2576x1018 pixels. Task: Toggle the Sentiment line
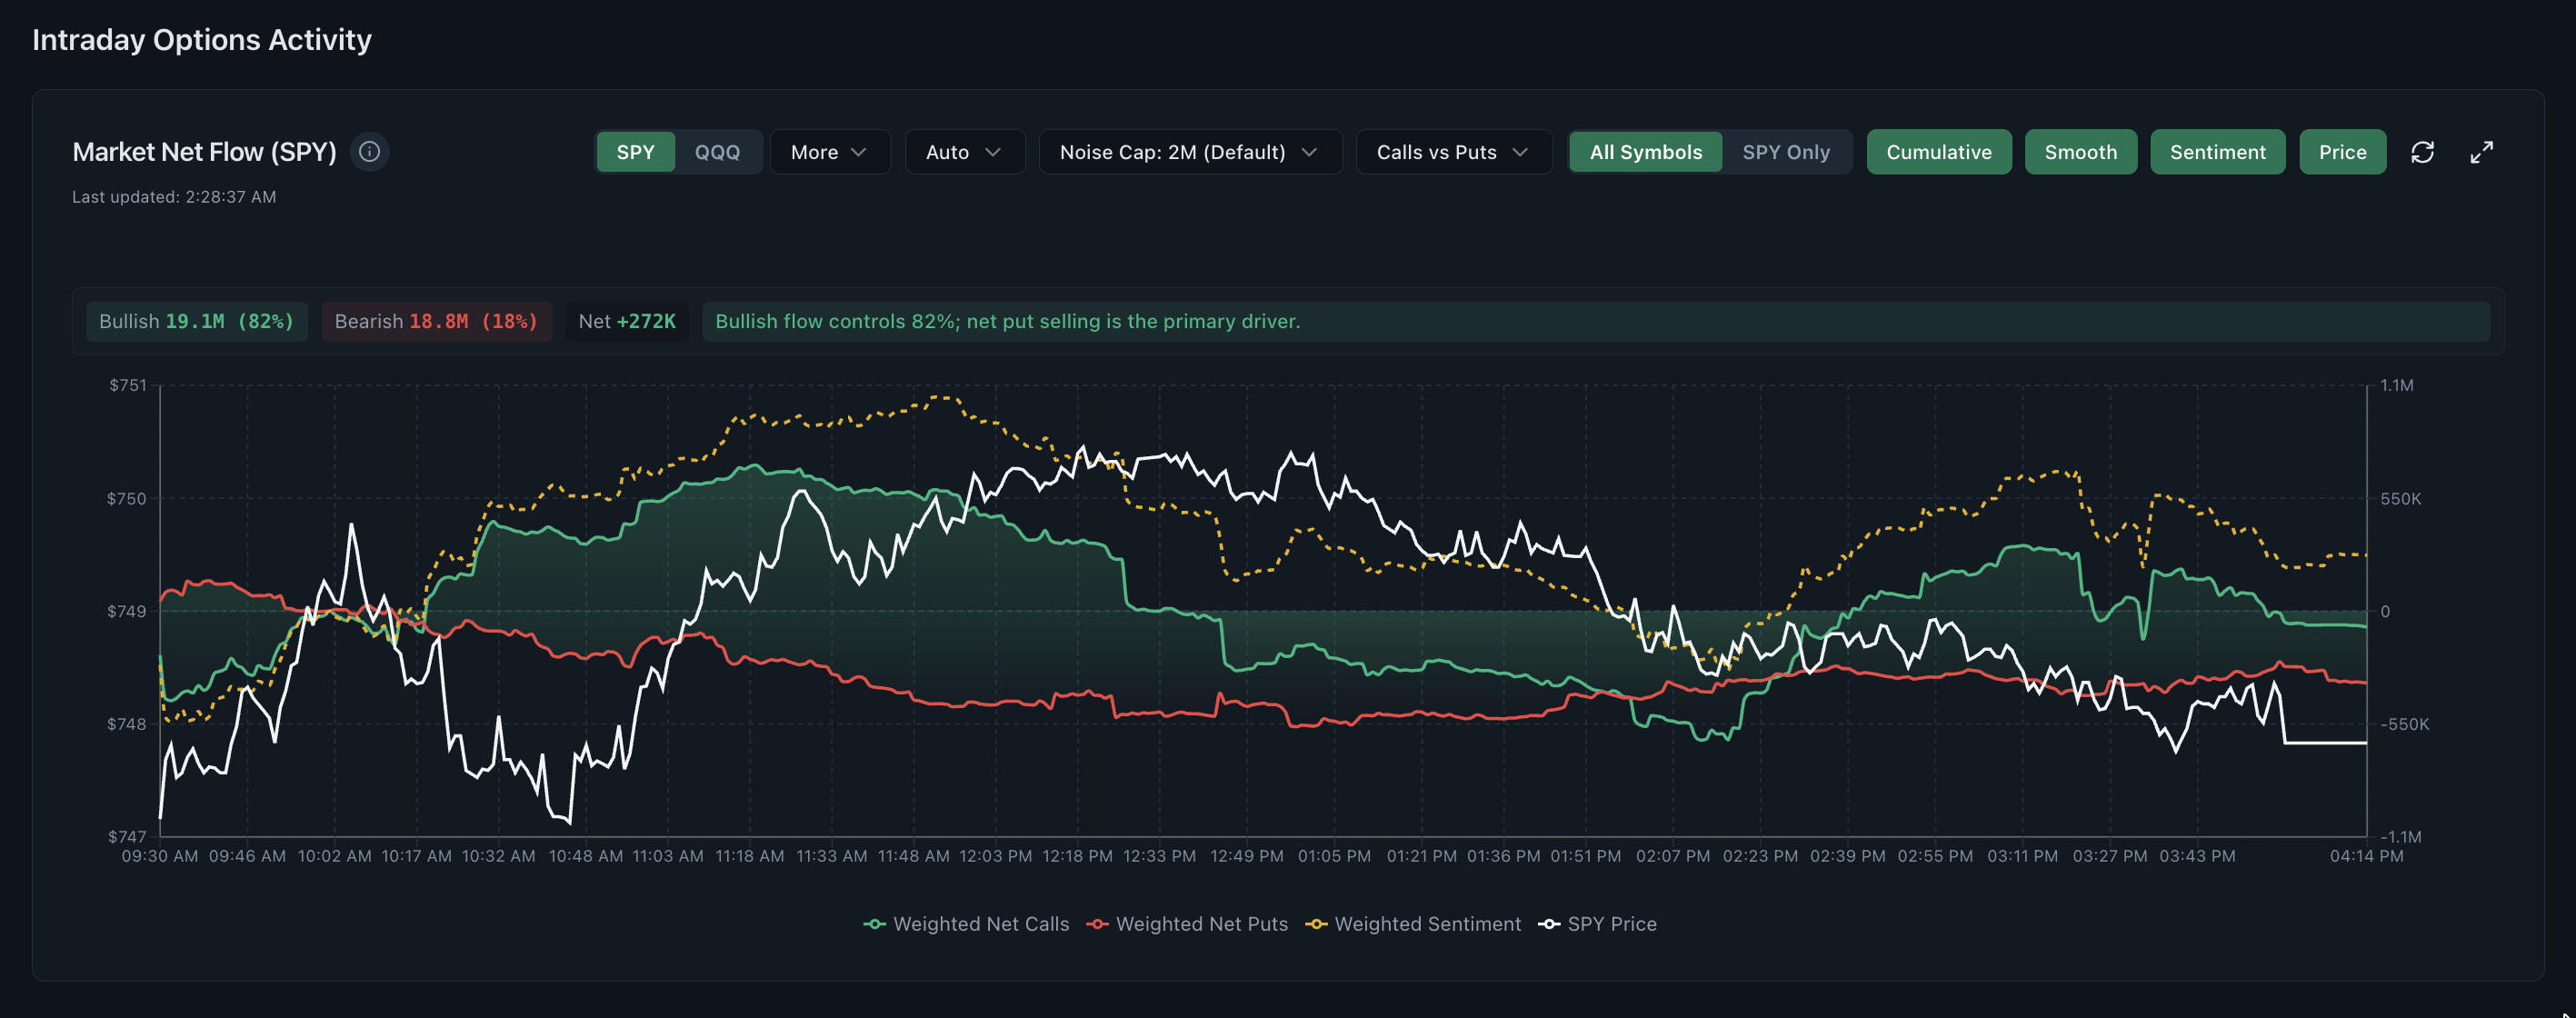point(2217,152)
